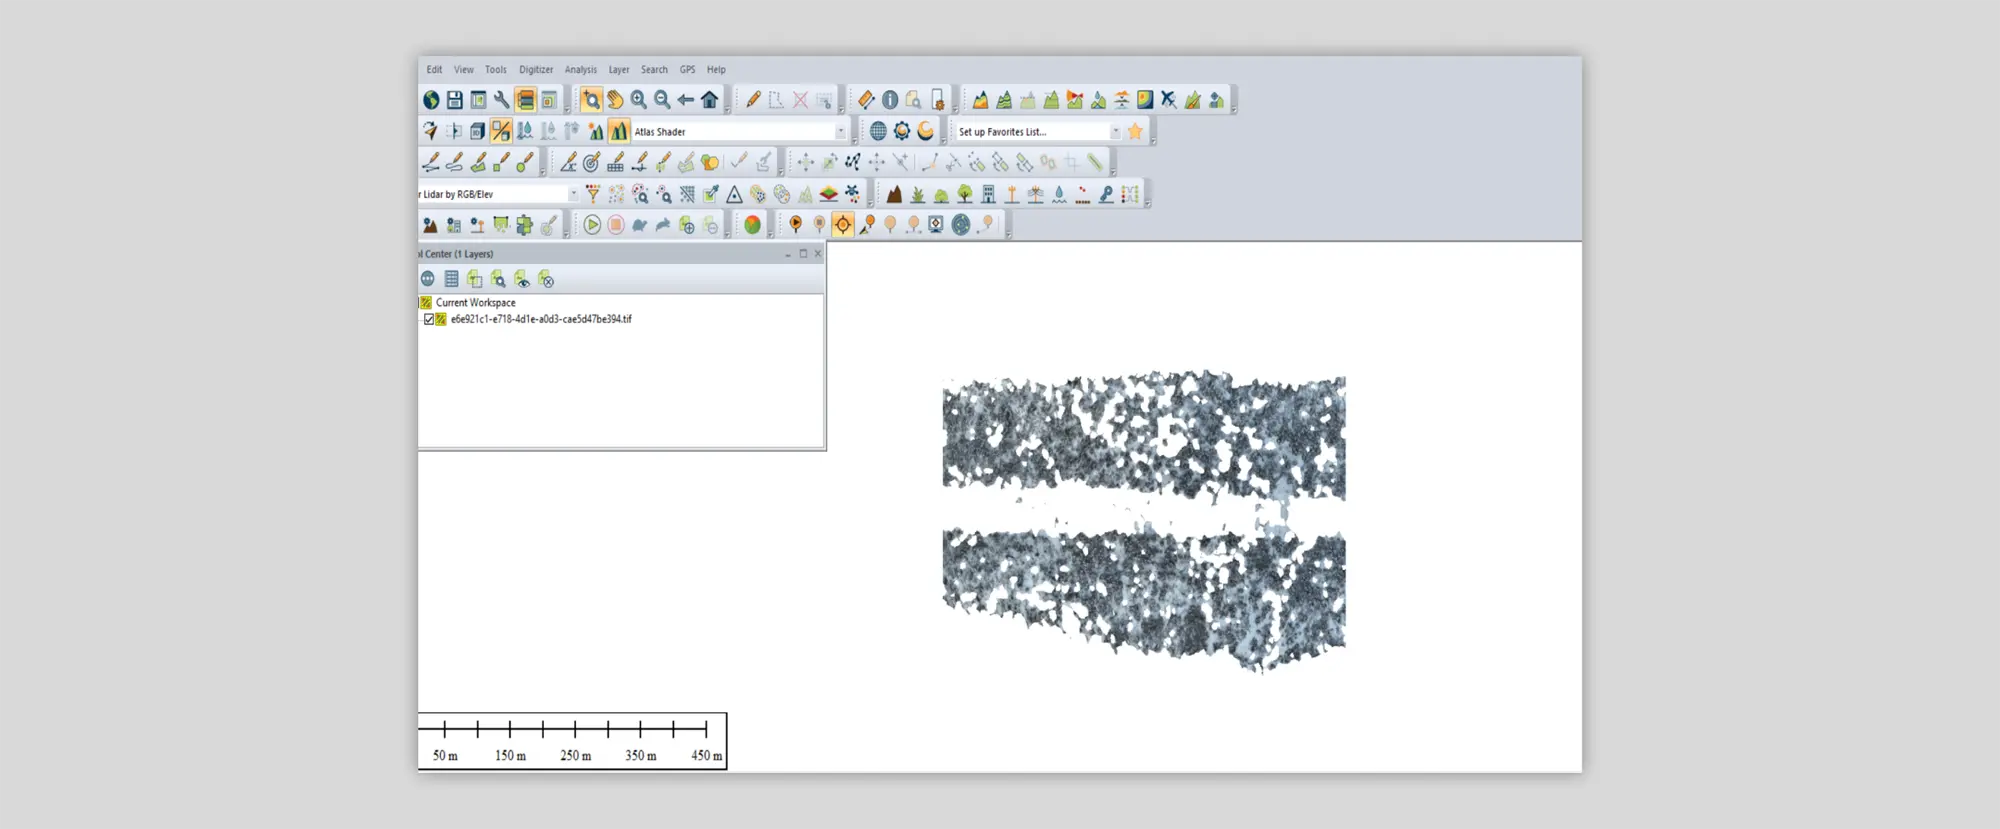2000x829 pixels.
Task: Click the Zoom In magnifier icon
Action: 639,100
